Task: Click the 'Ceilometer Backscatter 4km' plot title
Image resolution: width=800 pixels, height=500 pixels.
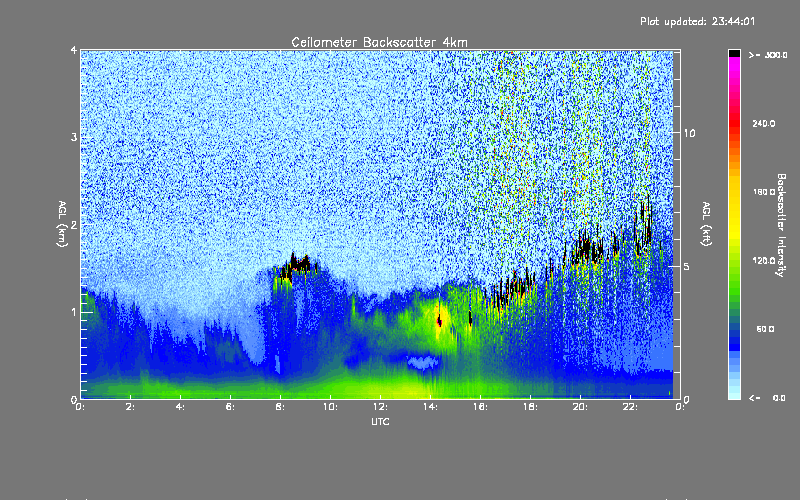Action: (379, 42)
